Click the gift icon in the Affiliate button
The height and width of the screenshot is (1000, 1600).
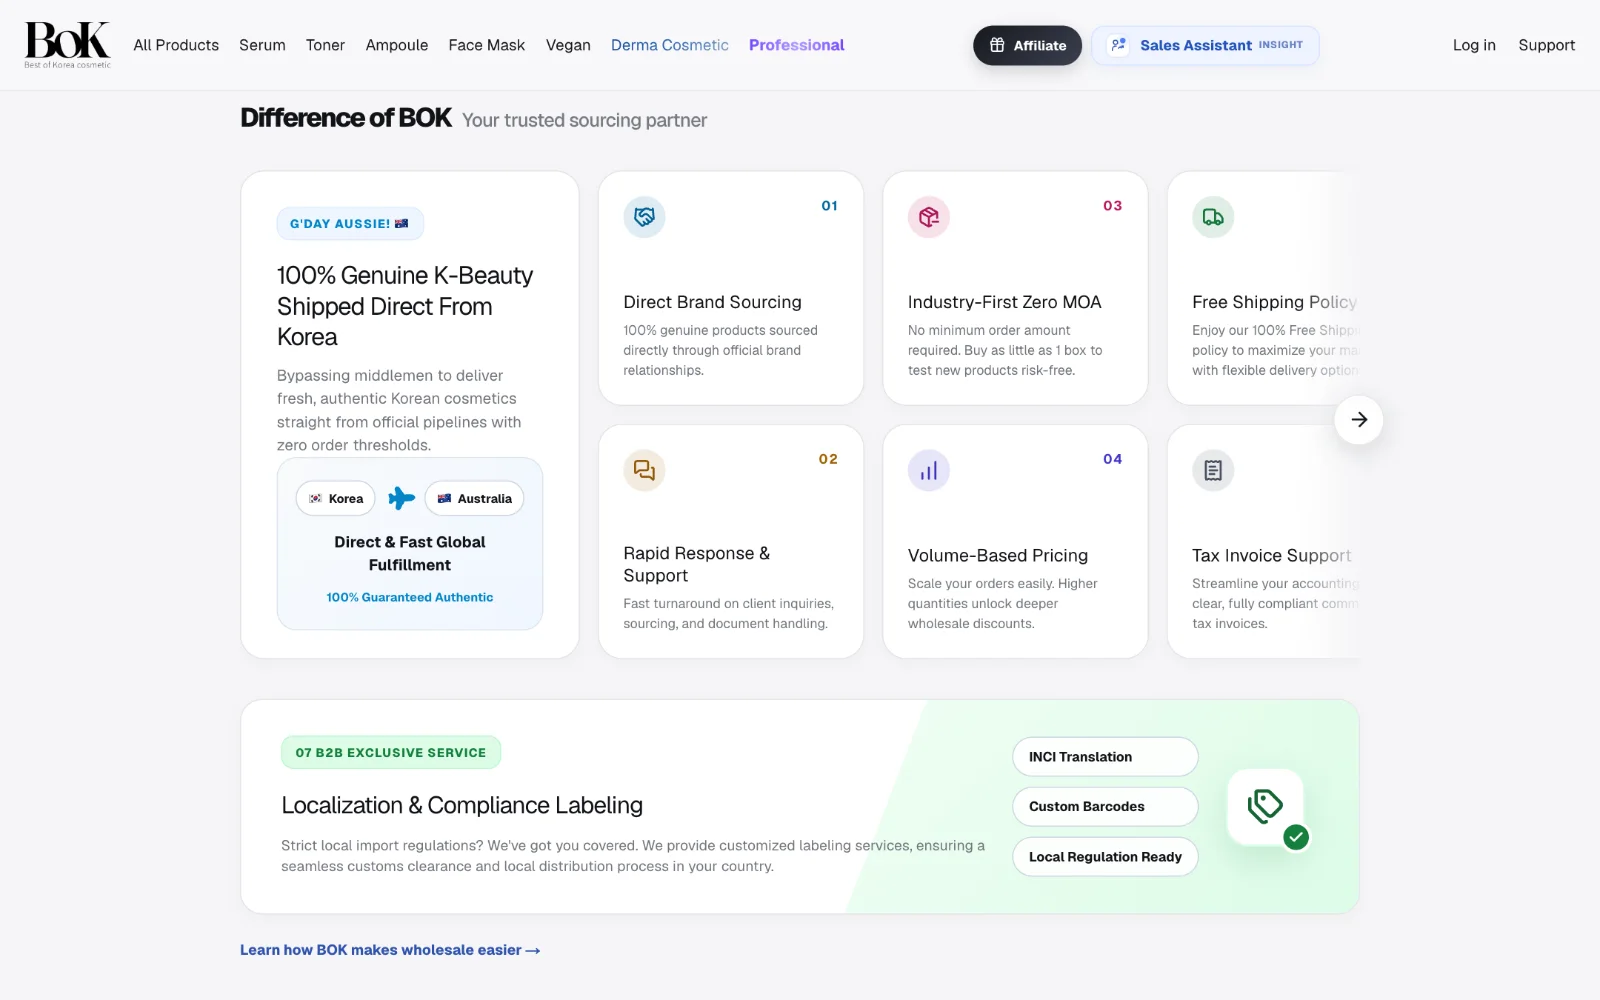997,45
